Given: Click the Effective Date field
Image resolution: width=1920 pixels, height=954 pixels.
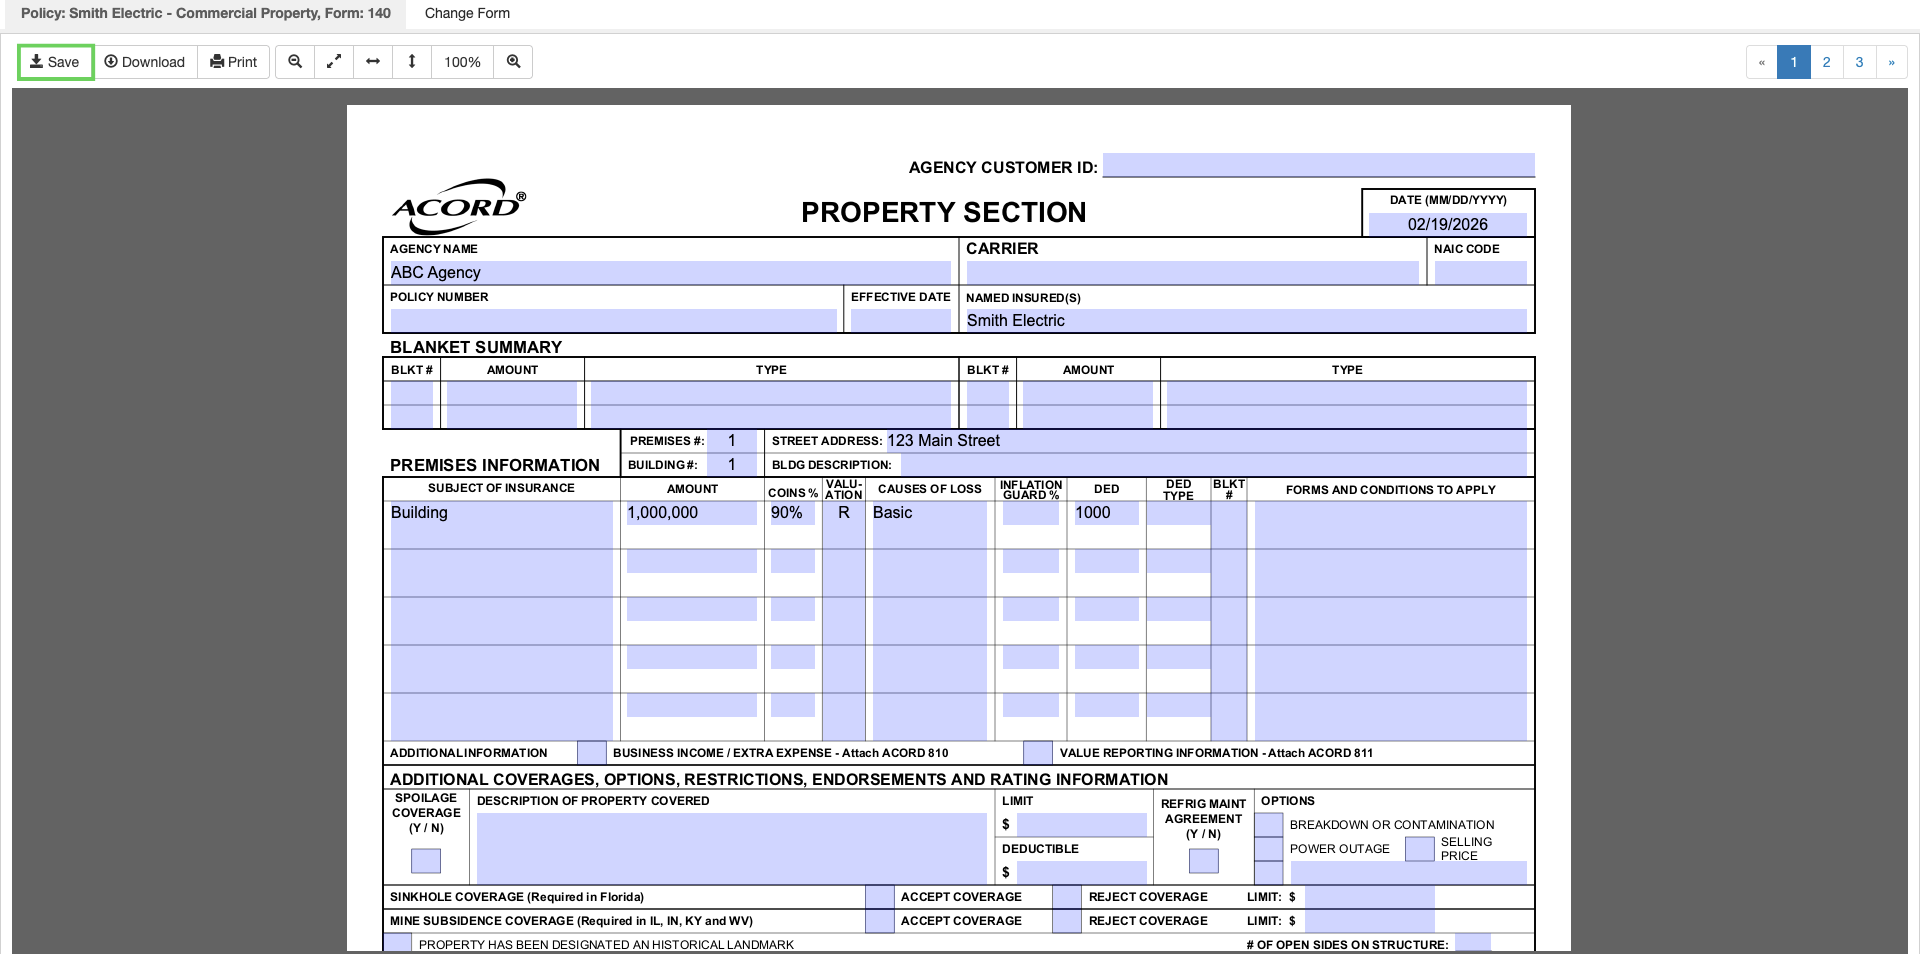Looking at the screenshot, I should tap(900, 320).
